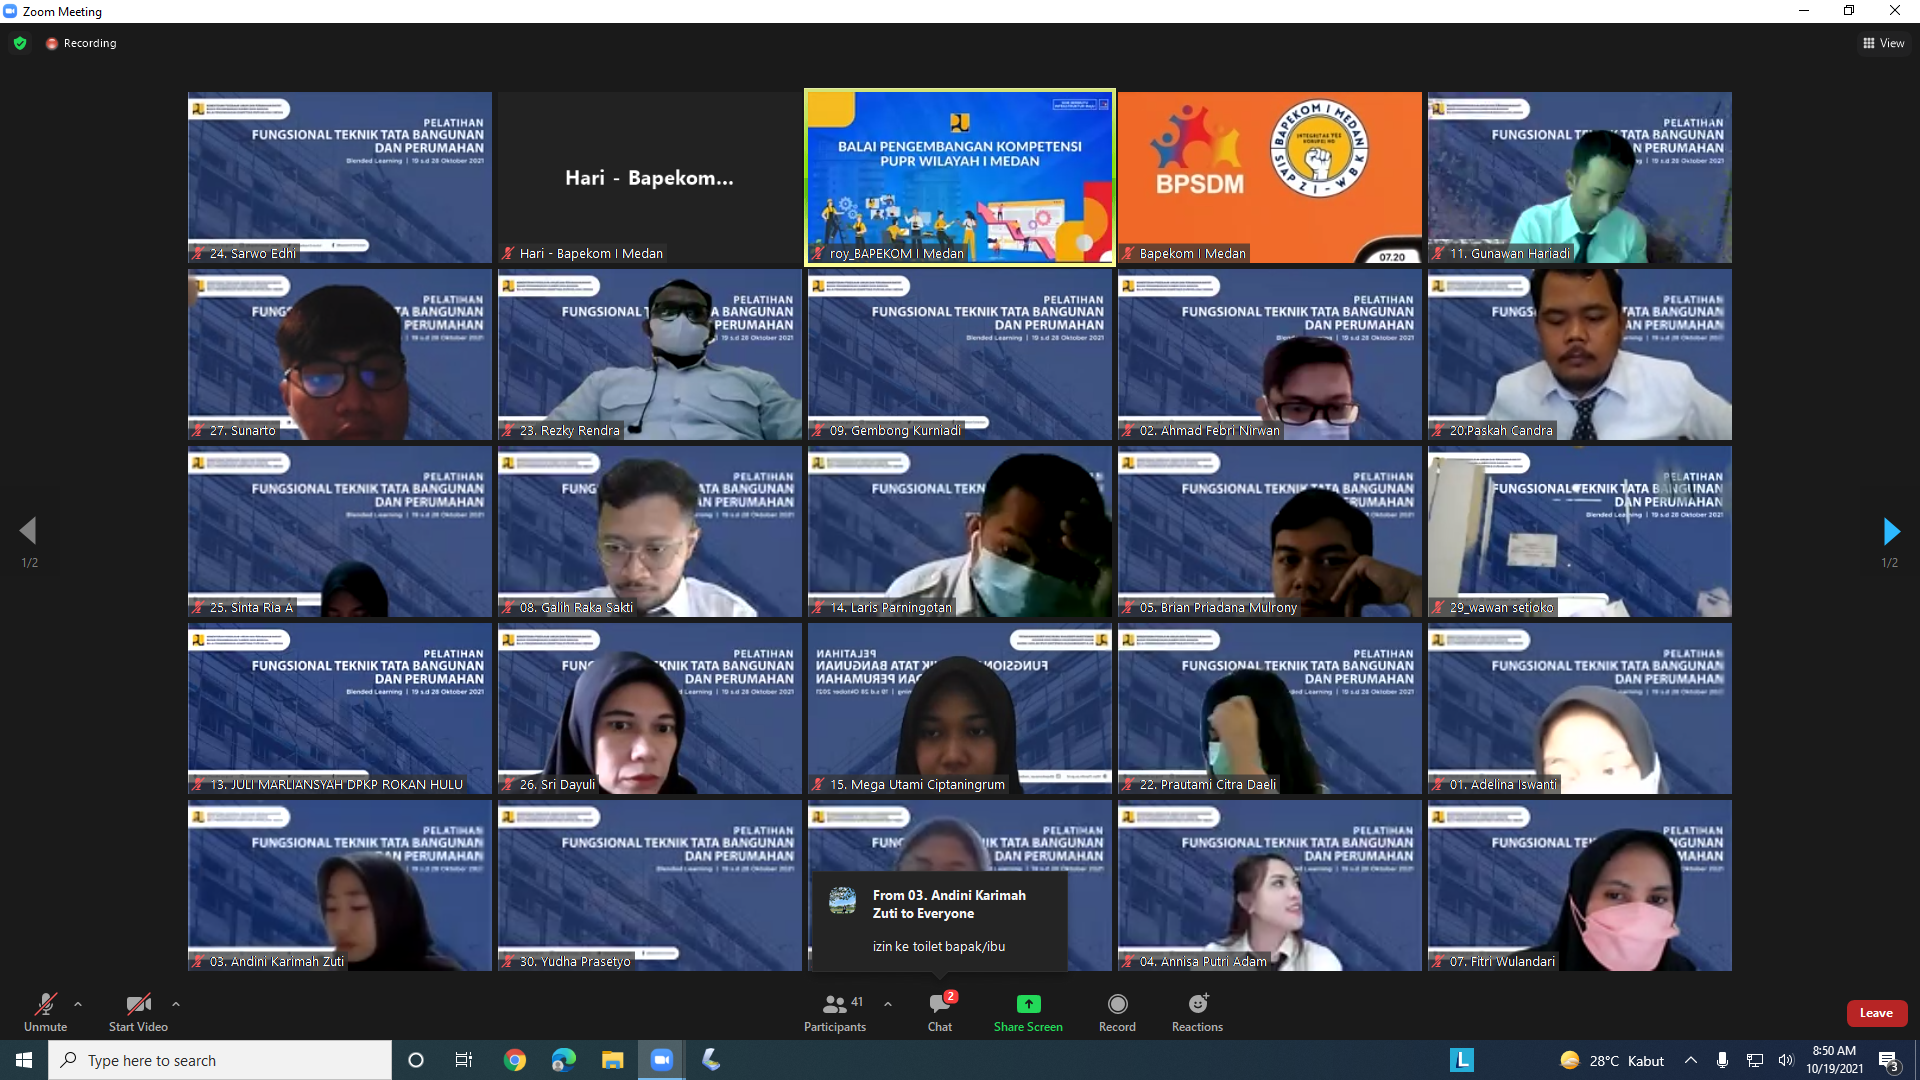Click chat message from Andini Karimah Zuti

click(939, 921)
